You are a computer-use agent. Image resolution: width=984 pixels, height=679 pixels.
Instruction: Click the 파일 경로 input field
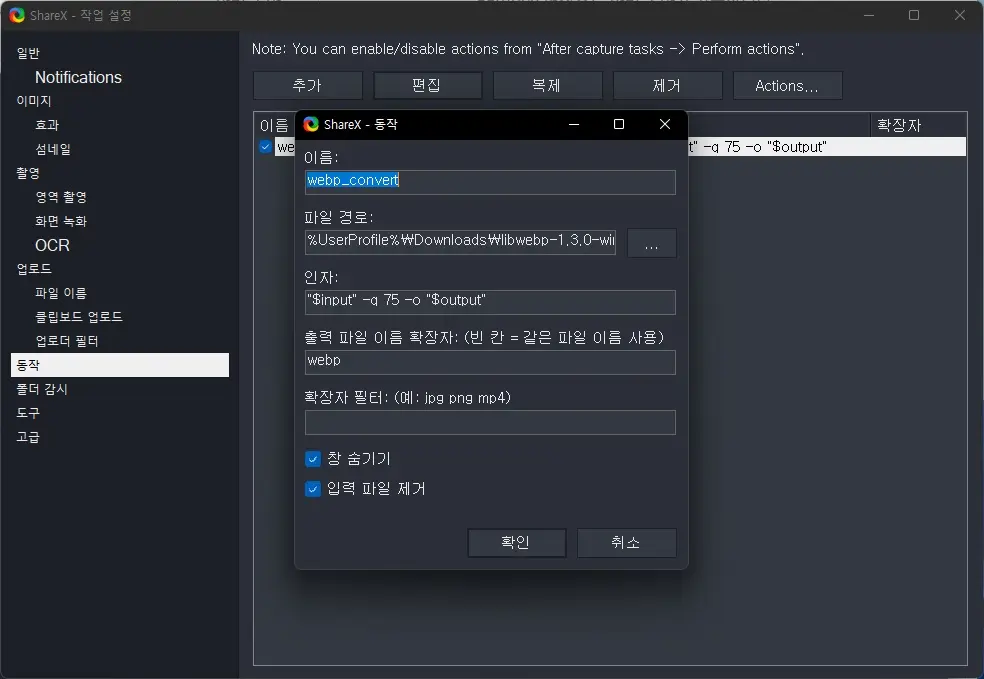460,242
